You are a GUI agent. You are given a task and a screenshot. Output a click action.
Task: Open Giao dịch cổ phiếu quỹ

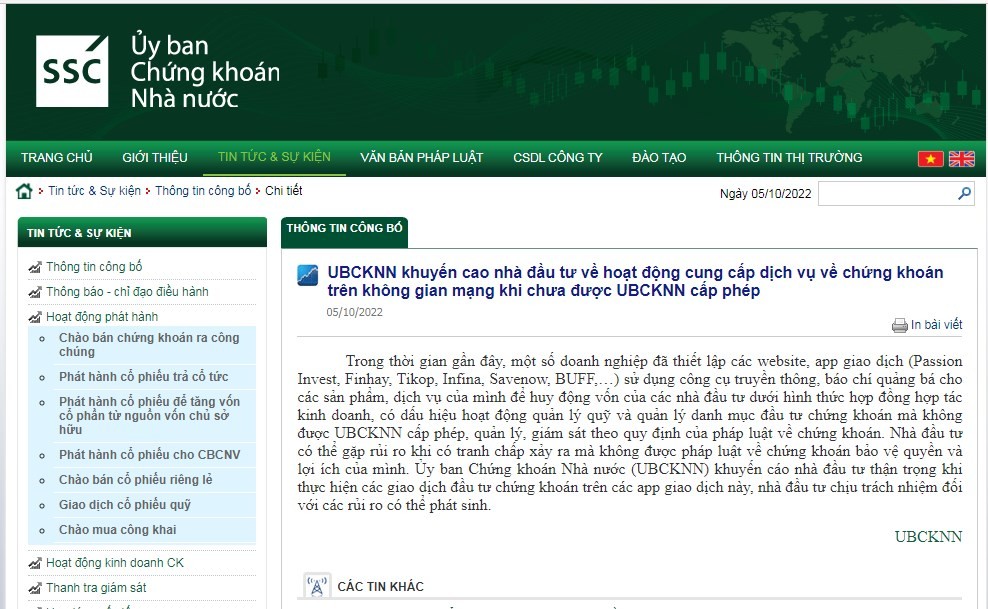(x=125, y=505)
